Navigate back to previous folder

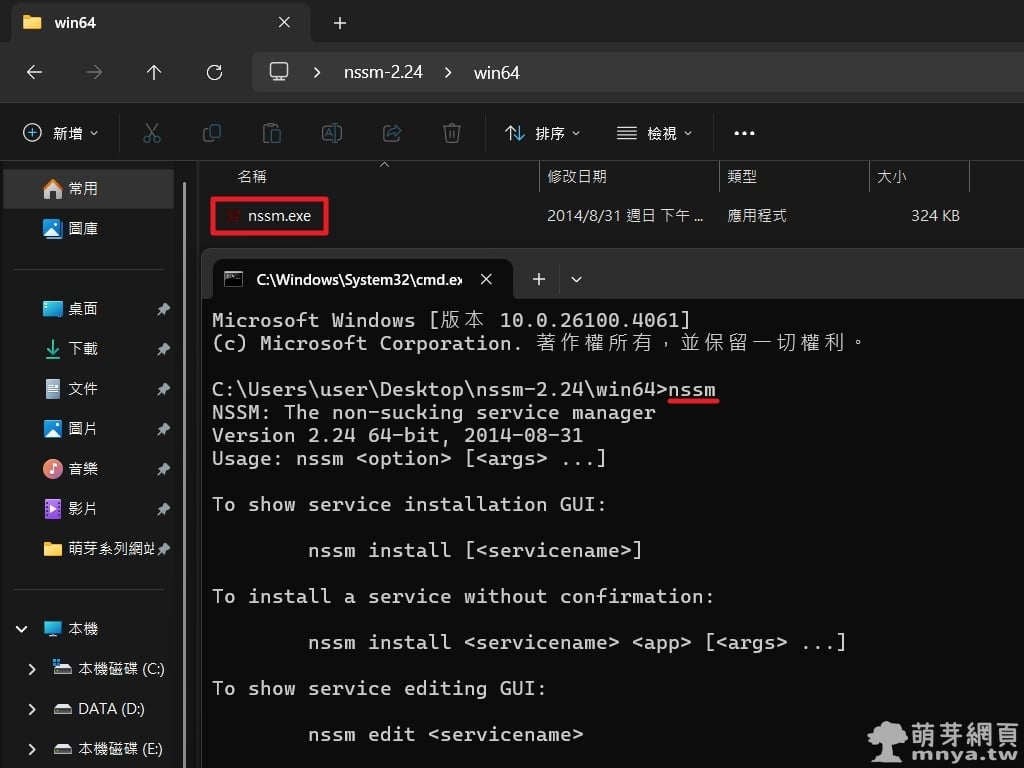[x=34, y=72]
